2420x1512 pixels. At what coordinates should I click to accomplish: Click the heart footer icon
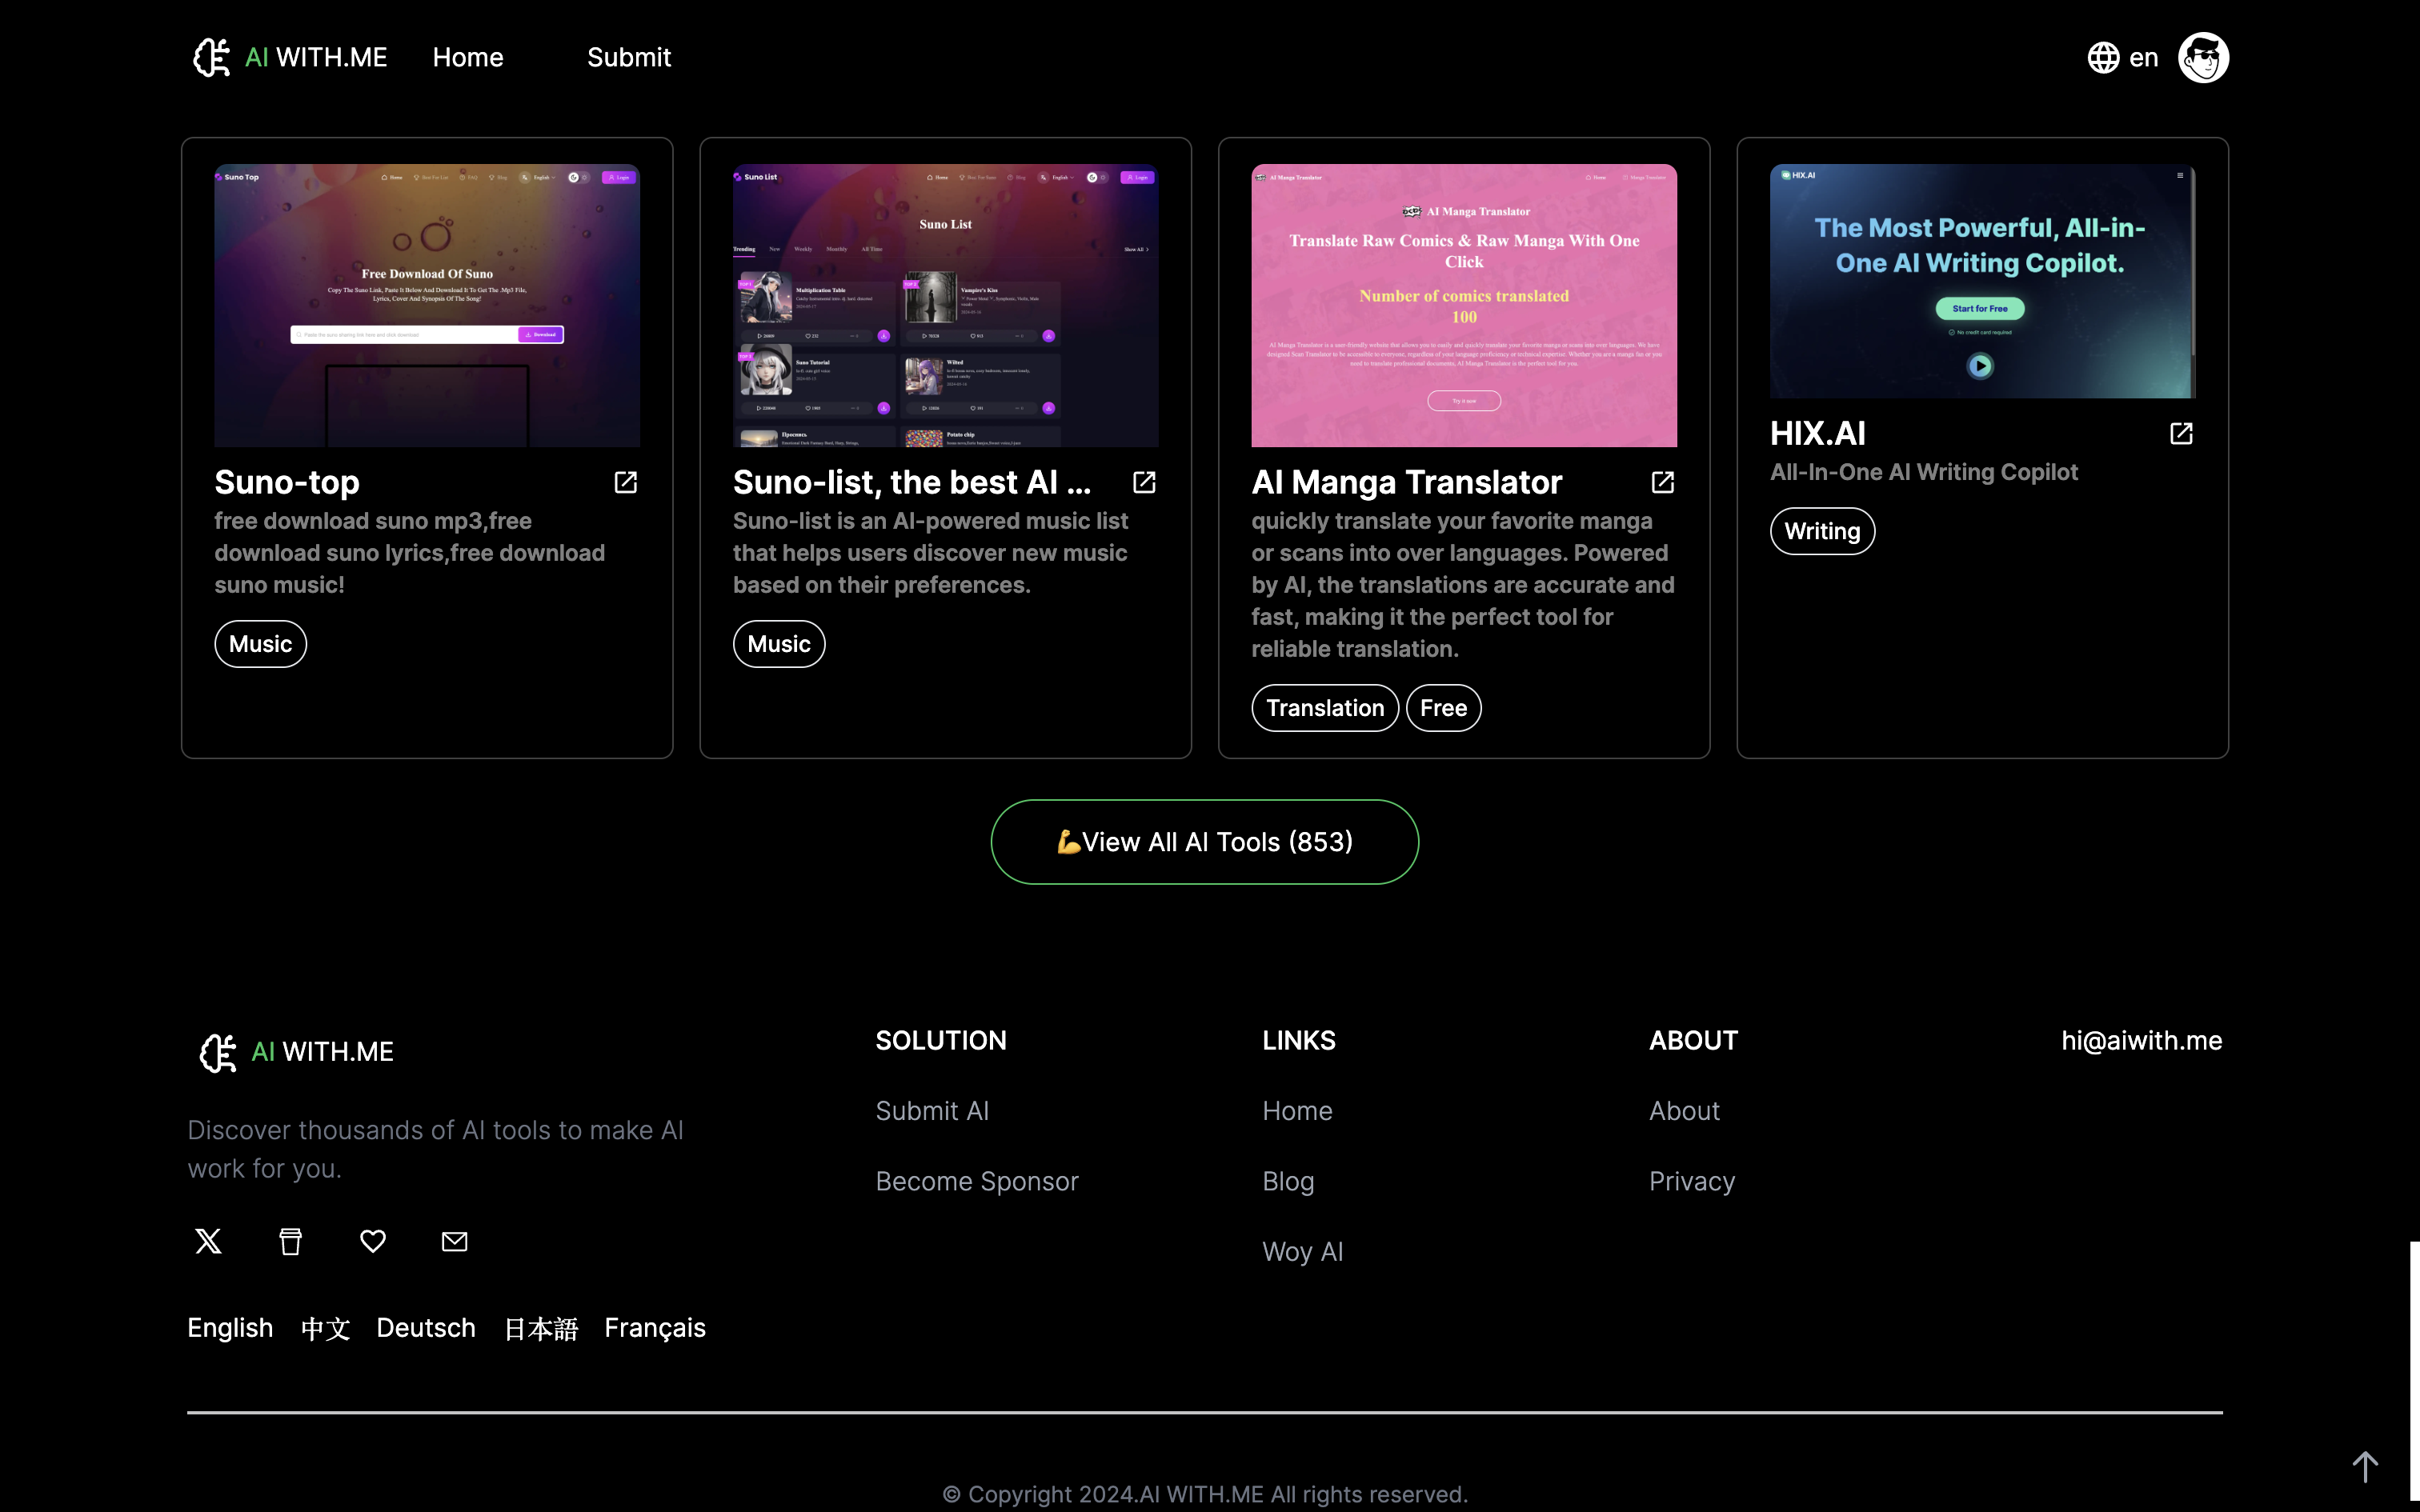(373, 1241)
